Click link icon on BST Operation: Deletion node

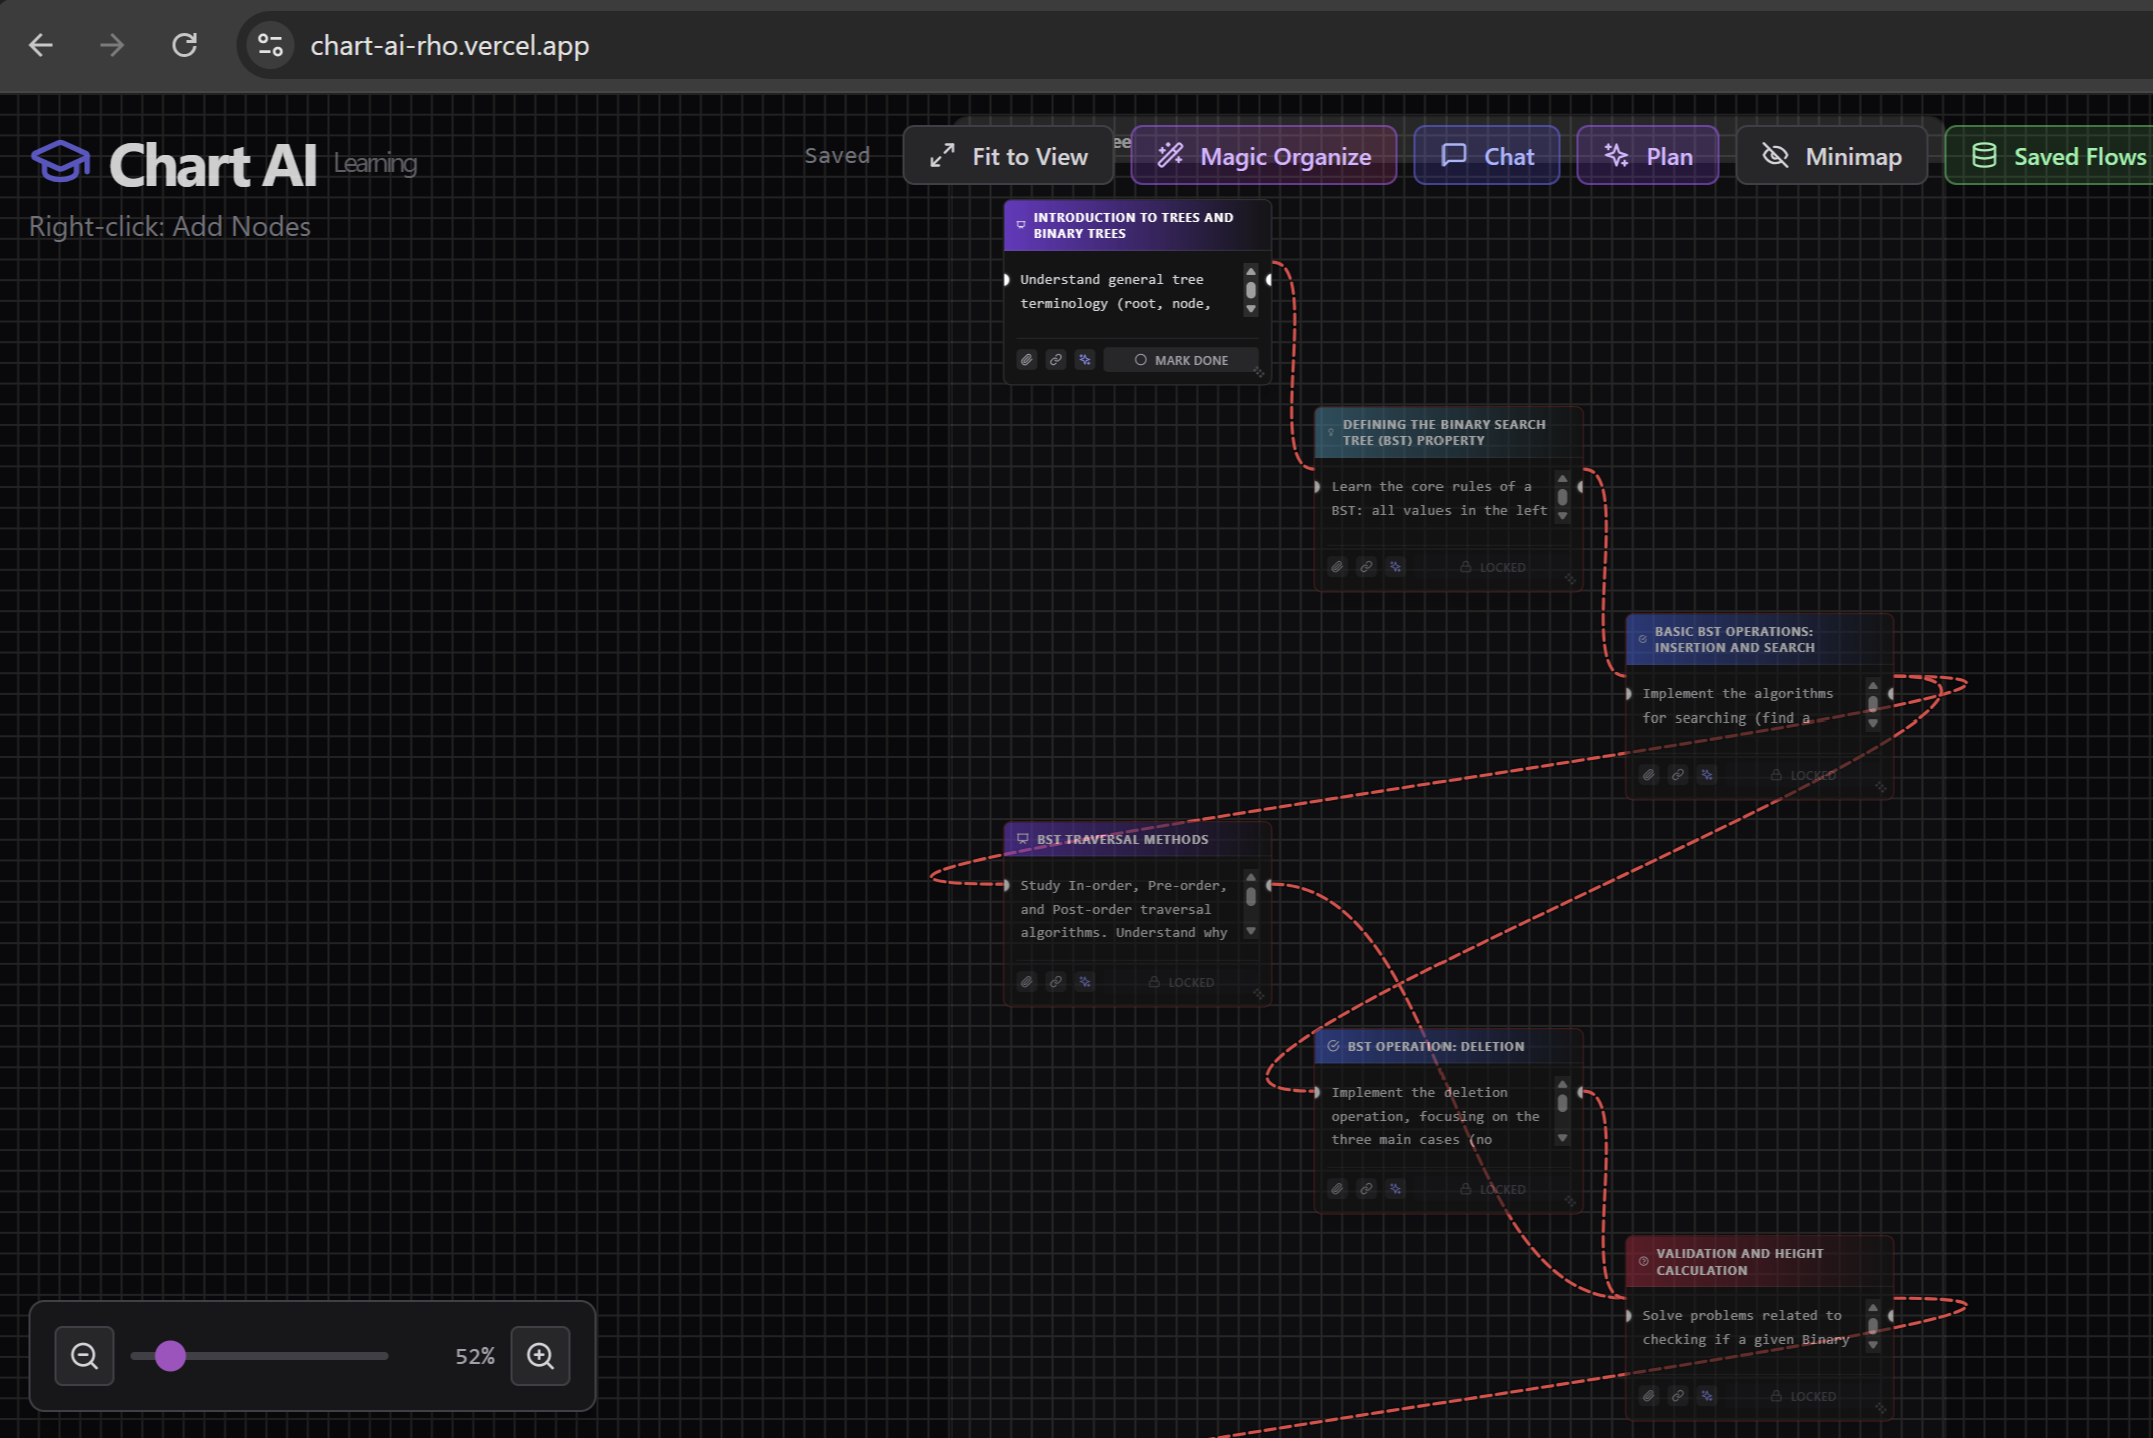(1367, 1189)
